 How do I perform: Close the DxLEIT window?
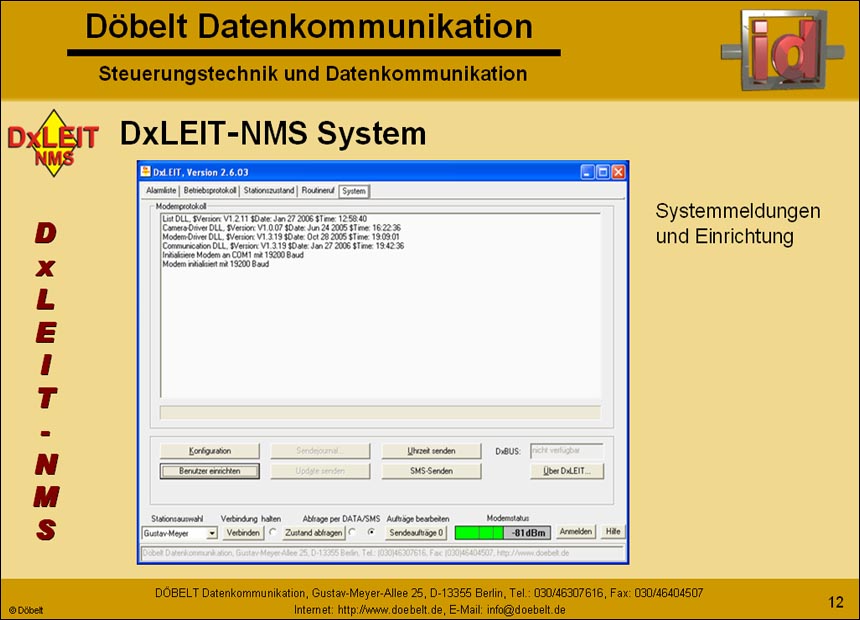pyautogui.click(x=618, y=172)
